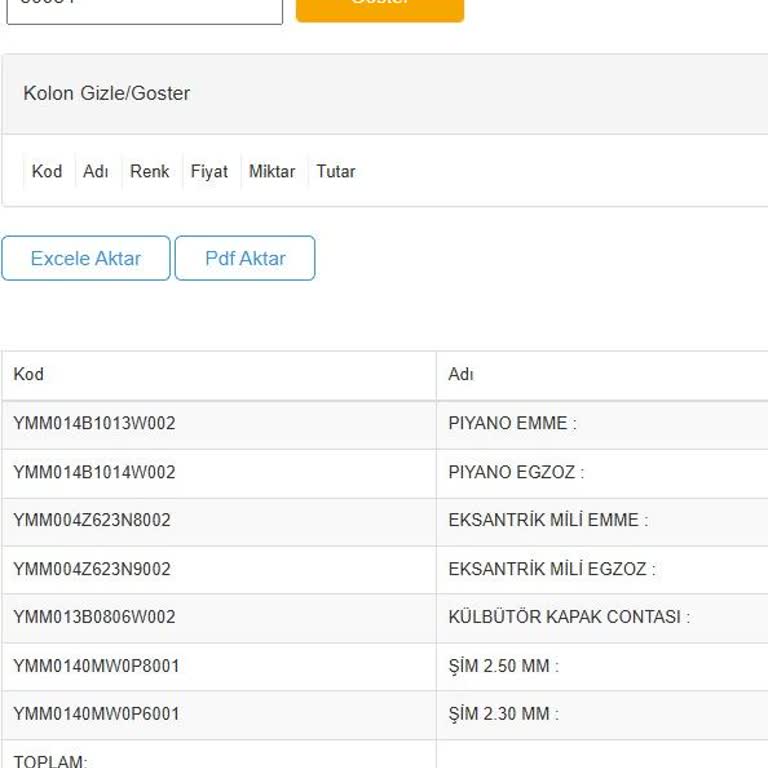Click the PIYANO EGZOZ cell
768x768 pixels.
[602, 473]
